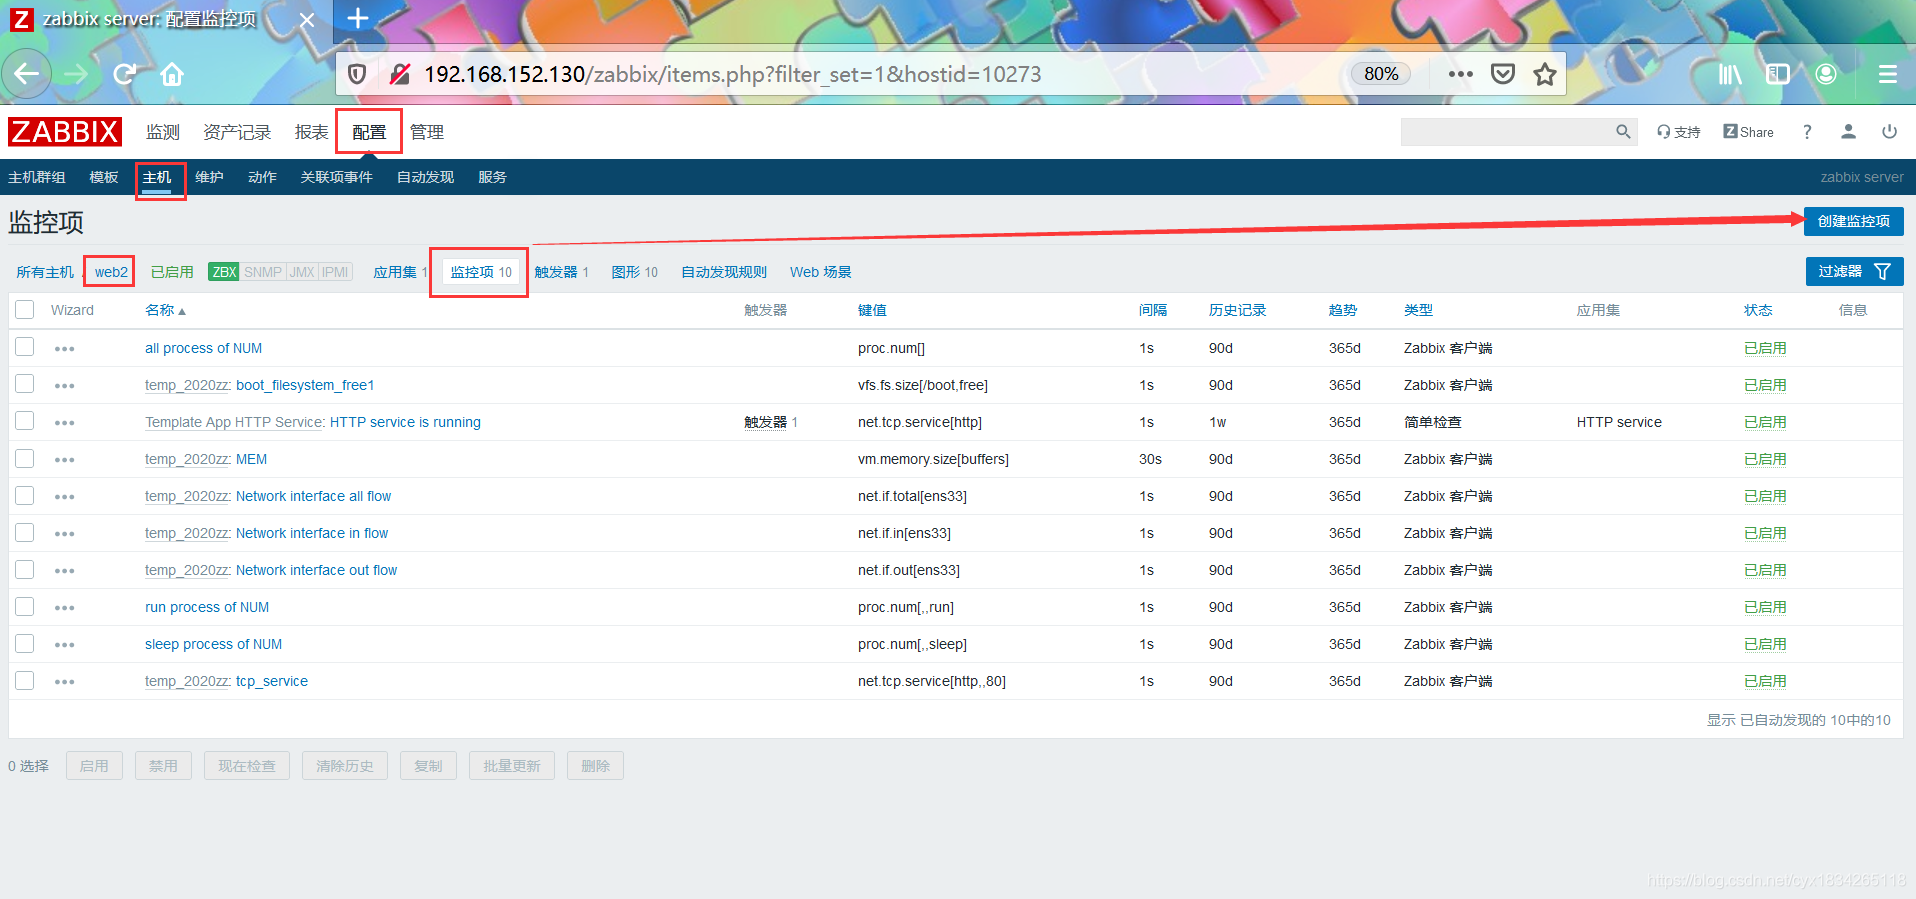
Task: Open the 监控项 10 tab
Action: [x=481, y=272]
